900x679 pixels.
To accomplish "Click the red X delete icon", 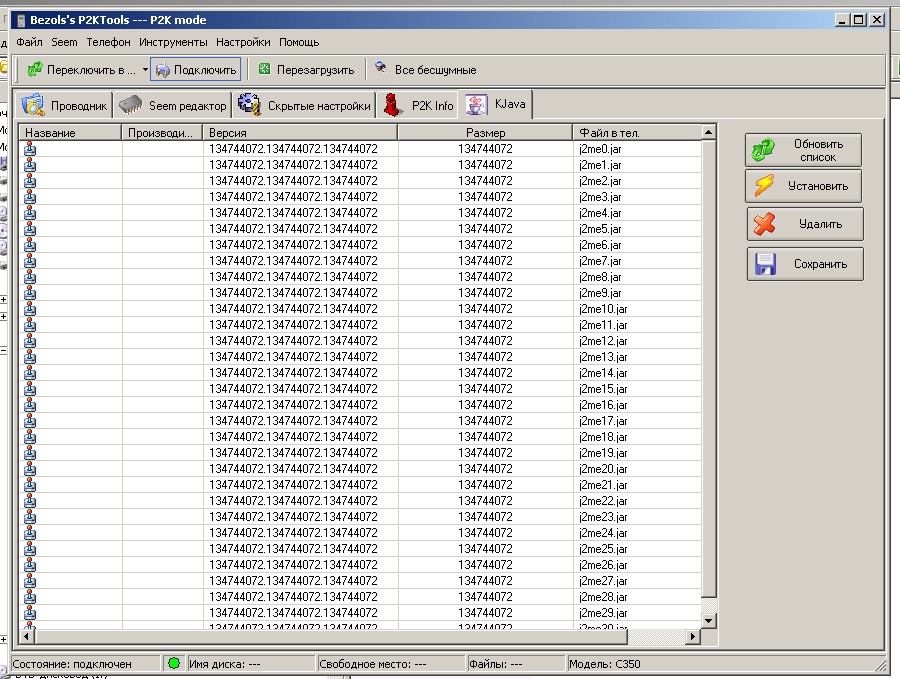I will click(765, 224).
